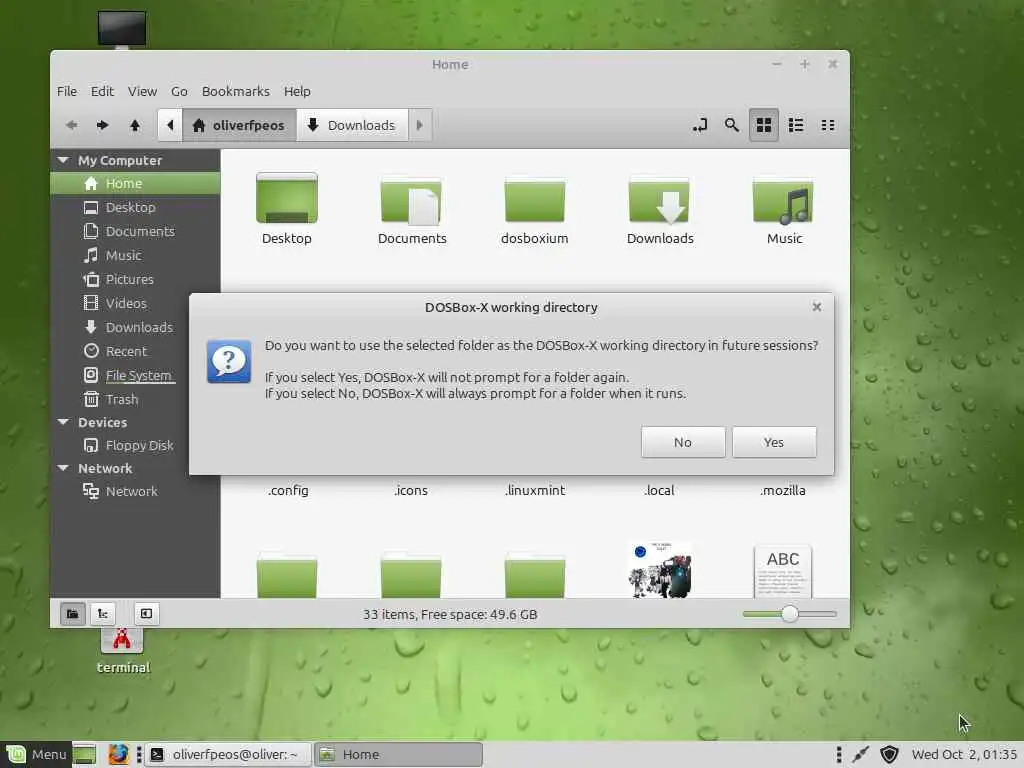Select the .icons folder label
Image resolution: width=1024 pixels, height=768 pixels.
(411, 490)
